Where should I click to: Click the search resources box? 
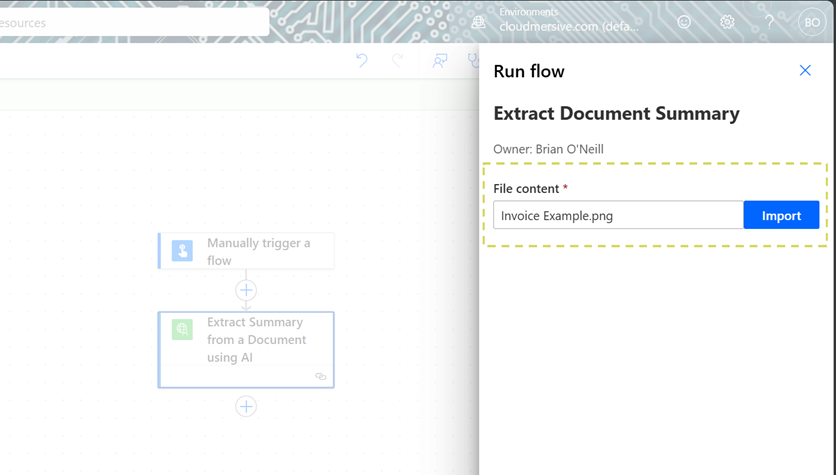point(133,22)
